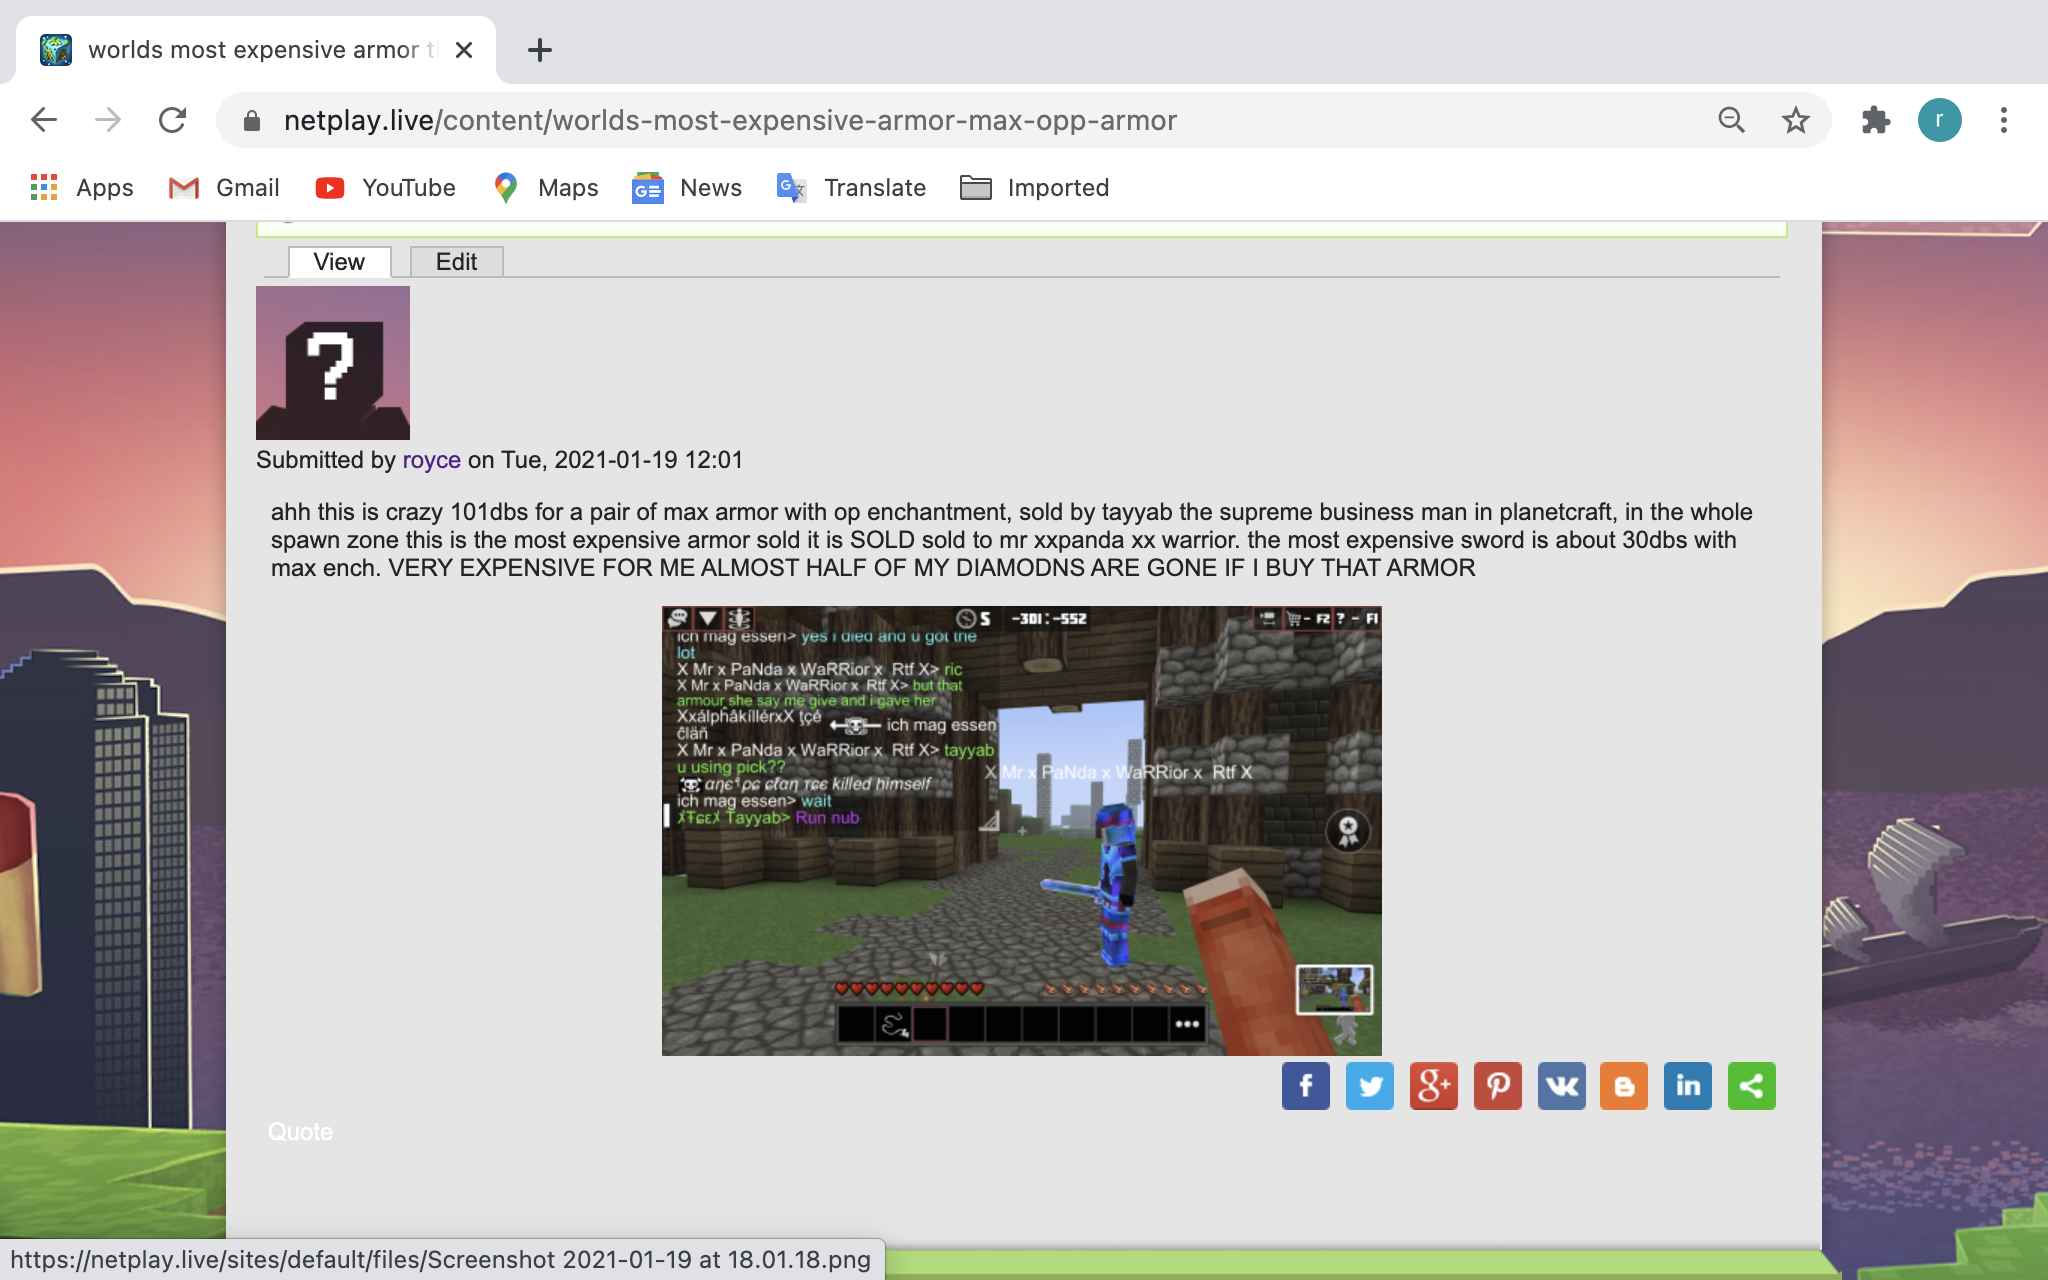
Task: Bookmark this page with the star
Action: coord(1796,120)
